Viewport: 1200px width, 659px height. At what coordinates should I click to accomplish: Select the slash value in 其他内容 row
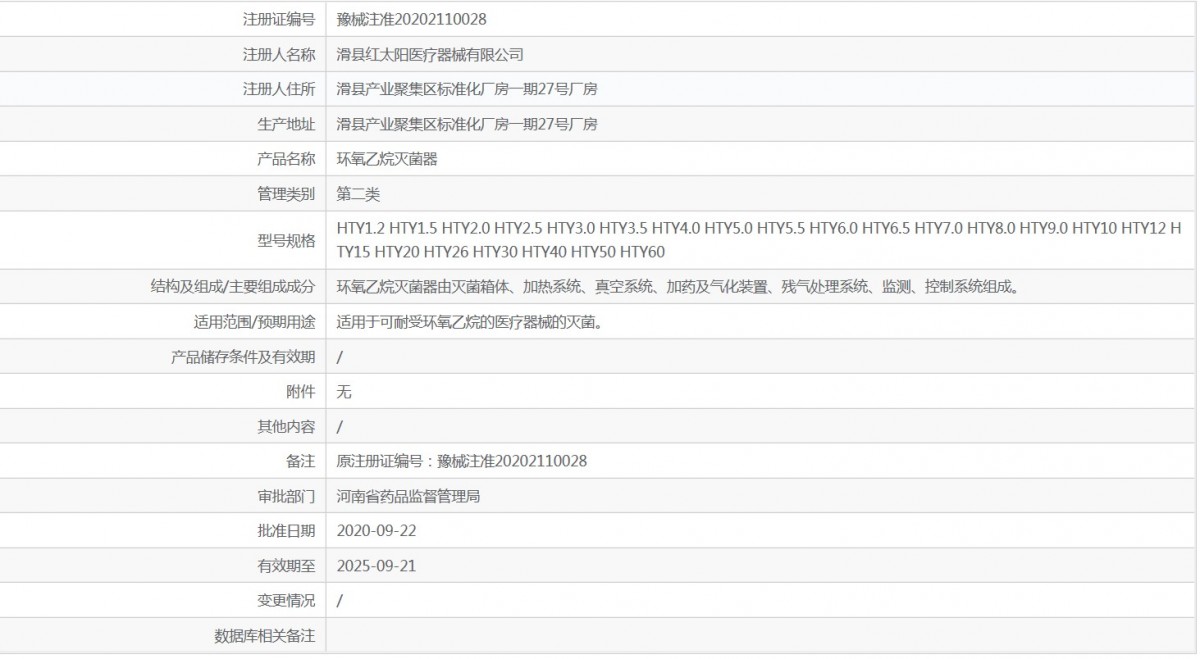tap(340, 427)
